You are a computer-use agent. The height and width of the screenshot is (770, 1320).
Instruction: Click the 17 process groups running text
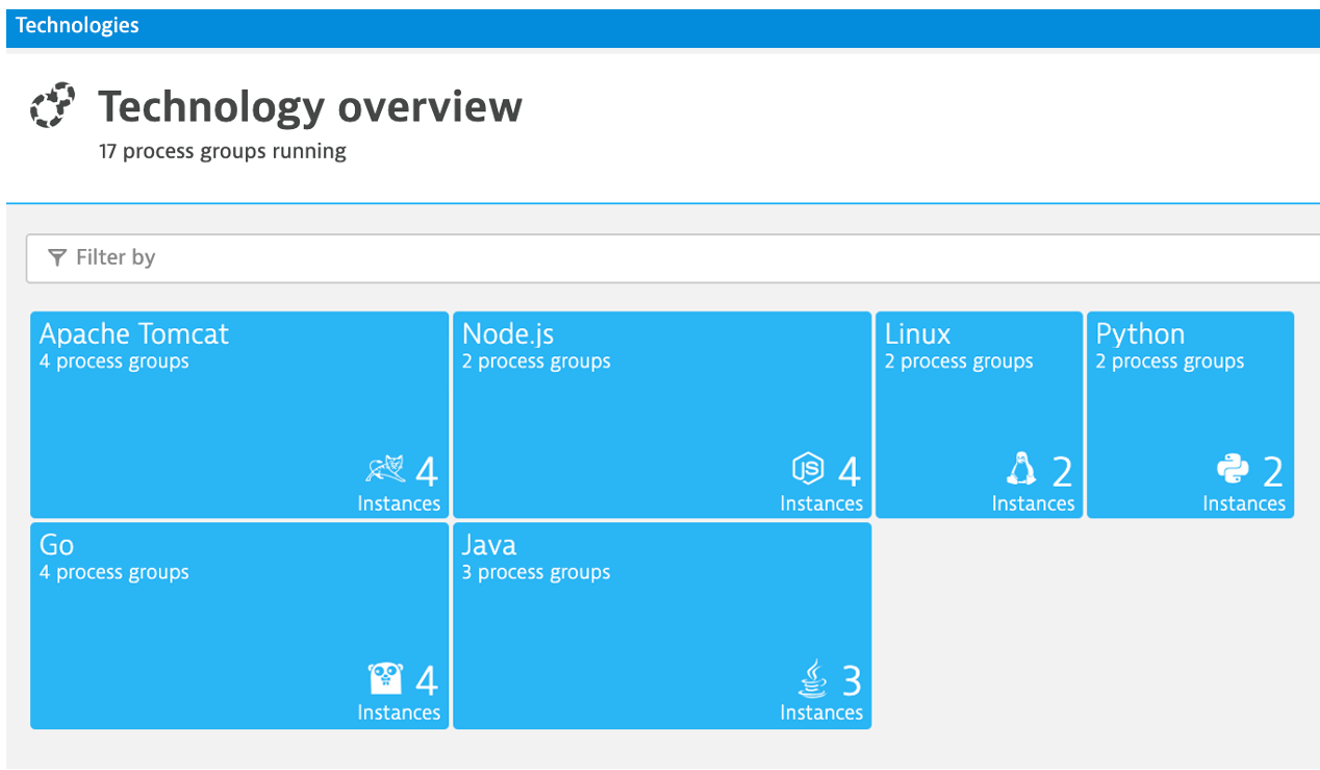click(222, 152)
